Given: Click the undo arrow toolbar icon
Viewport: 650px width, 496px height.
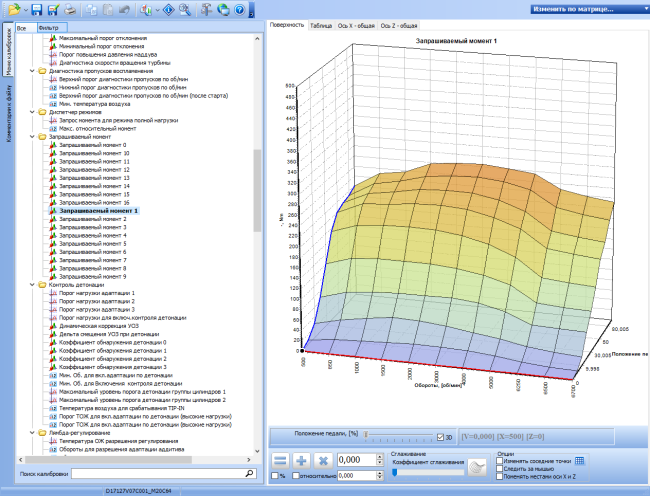Looking at the screenshot, I should click(x=124, y=10).
